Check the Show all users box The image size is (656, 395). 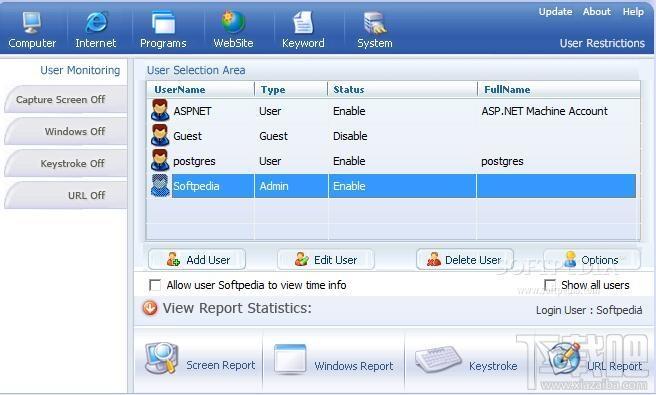point(550,285)
